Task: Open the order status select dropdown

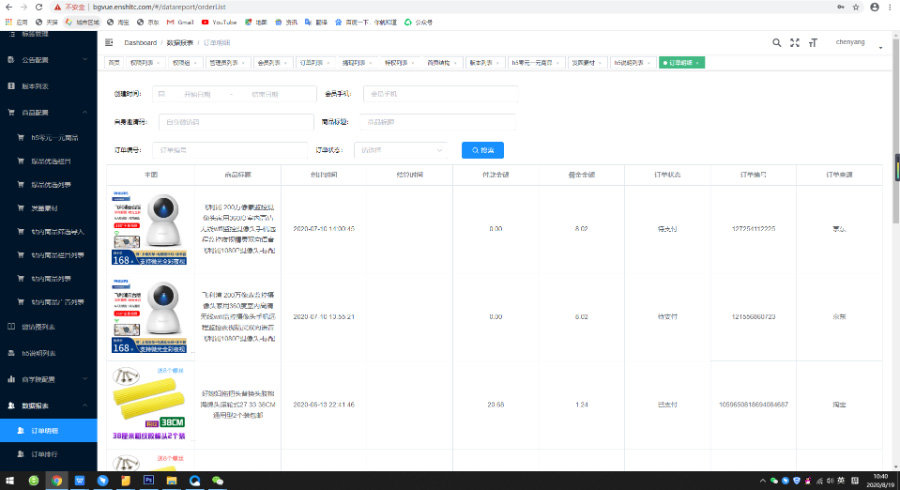Action: tap(401, 150)
